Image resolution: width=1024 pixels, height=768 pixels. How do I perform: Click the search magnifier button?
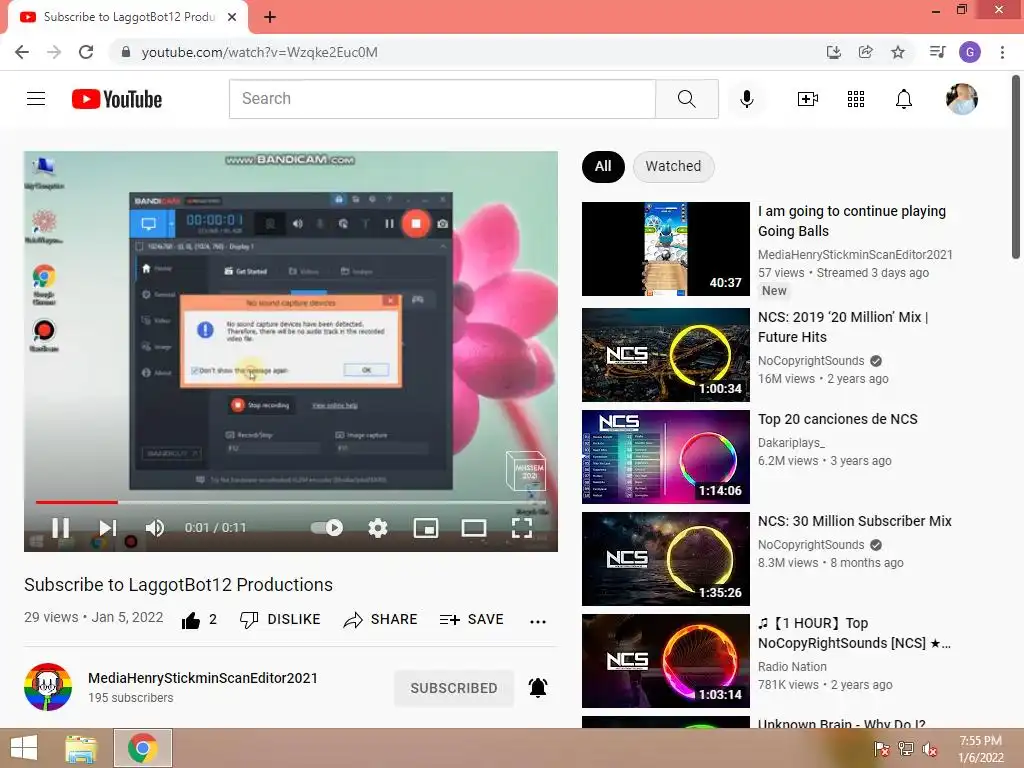686,99
